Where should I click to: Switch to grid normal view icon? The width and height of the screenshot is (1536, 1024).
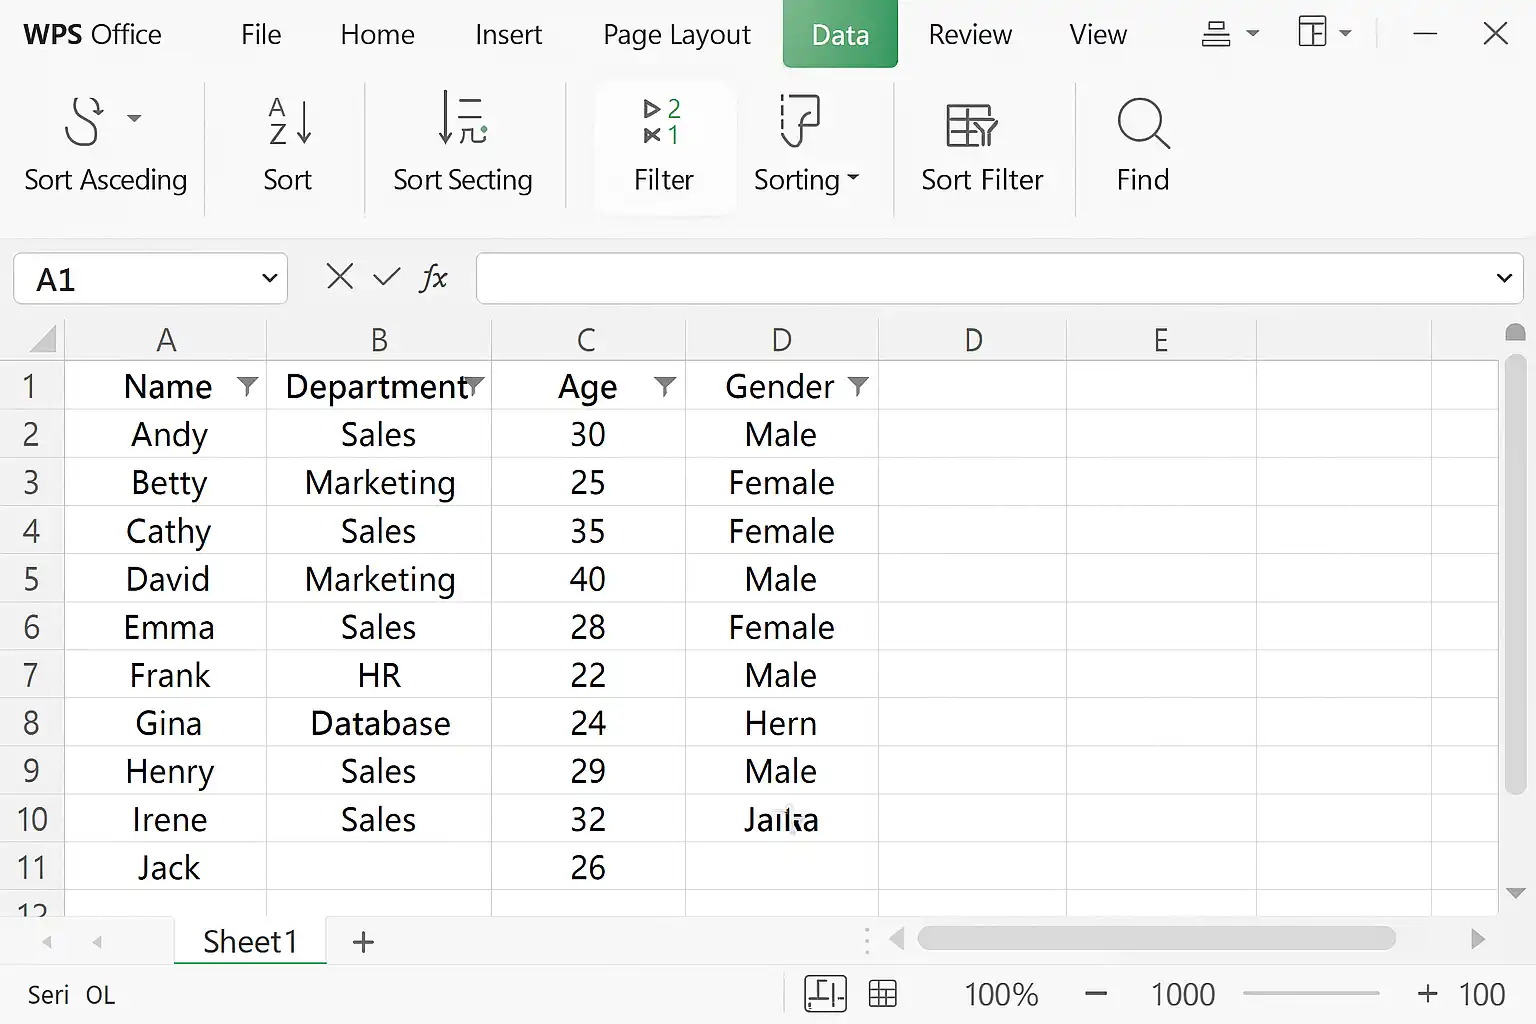883,994
